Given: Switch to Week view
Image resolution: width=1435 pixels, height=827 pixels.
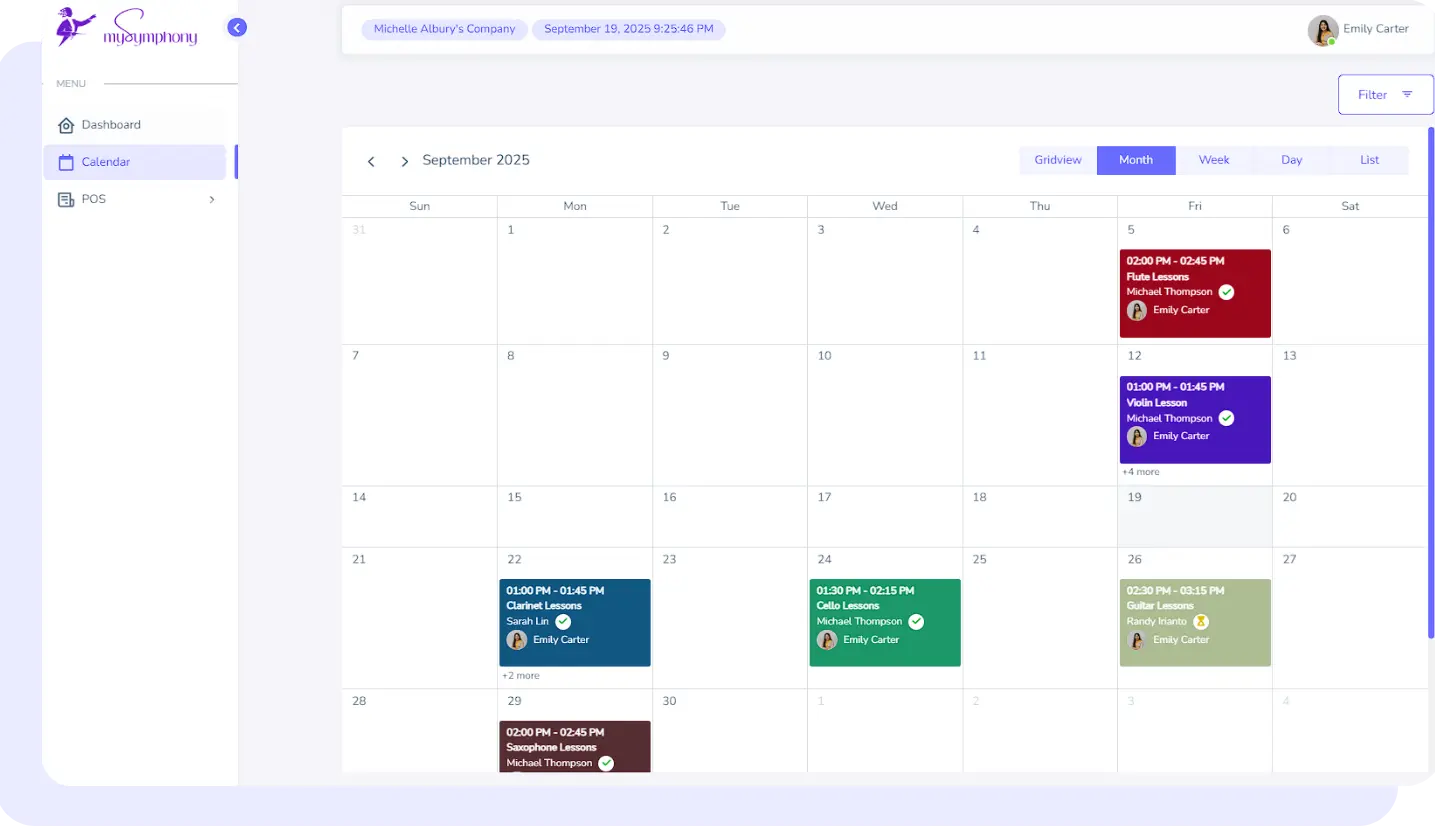Looking at the screenshot, I should click(1213, 160).
